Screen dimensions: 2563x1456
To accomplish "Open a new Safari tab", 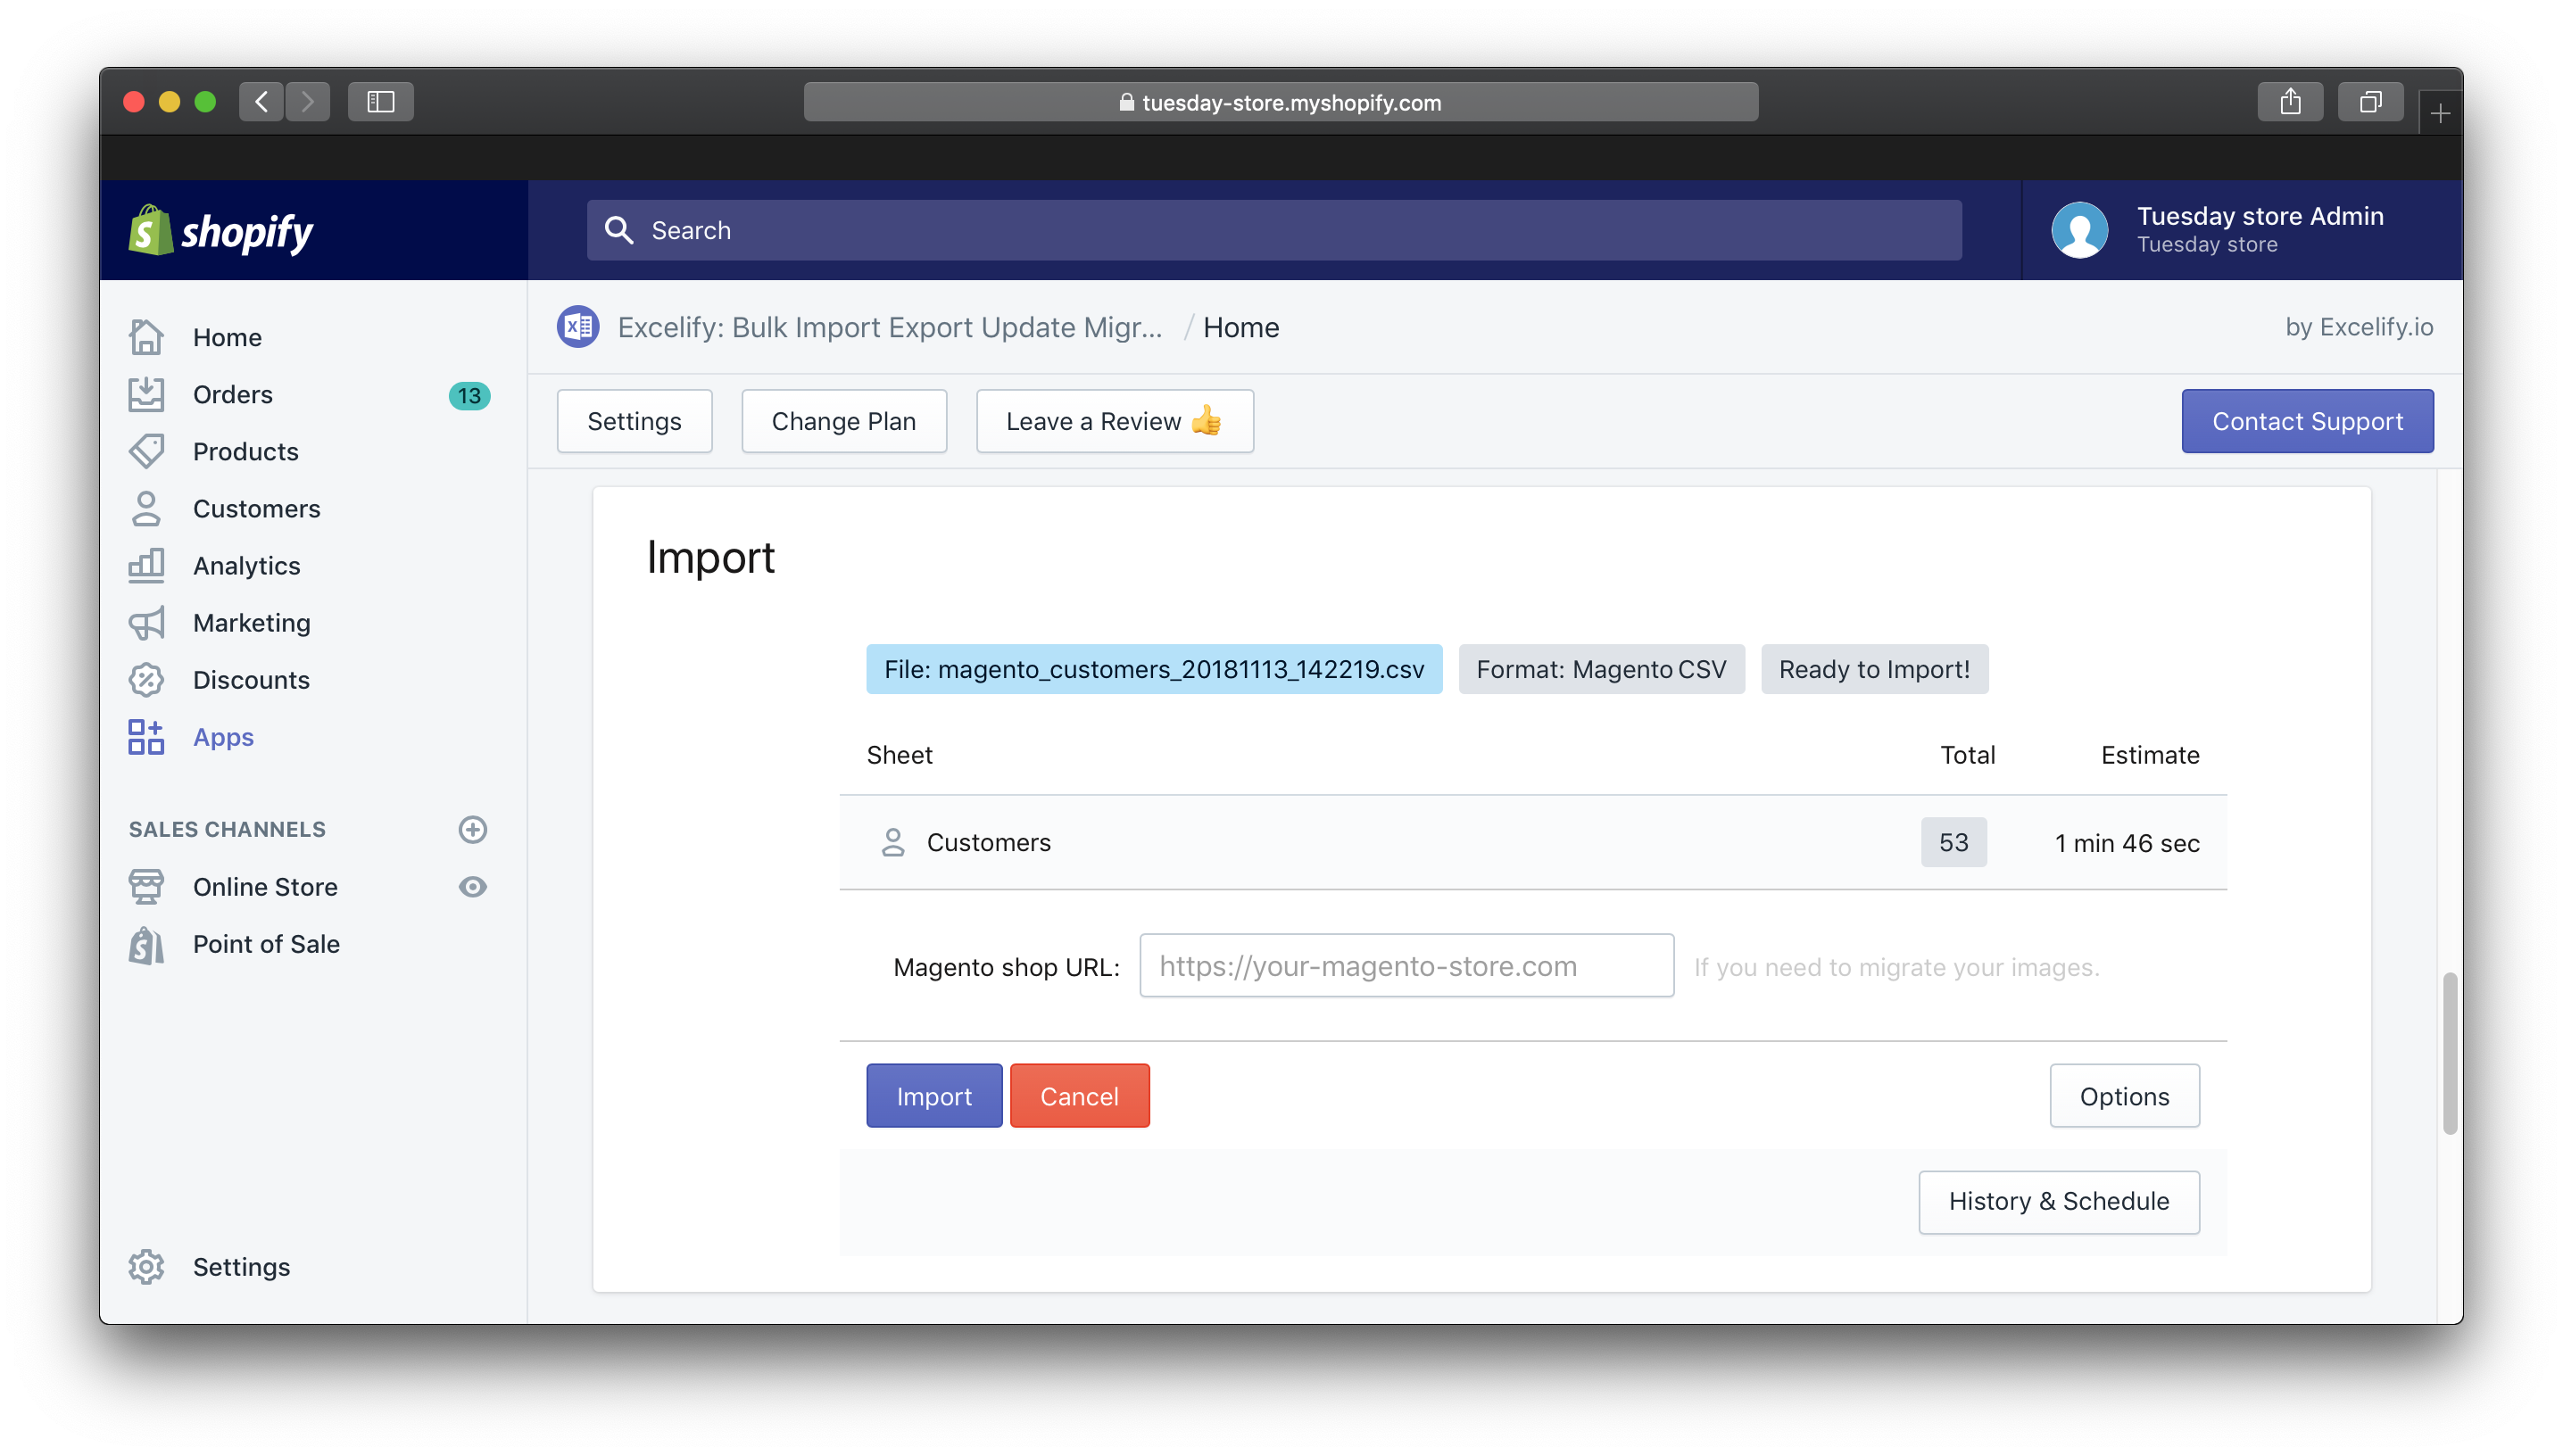I will [2439, 113].
